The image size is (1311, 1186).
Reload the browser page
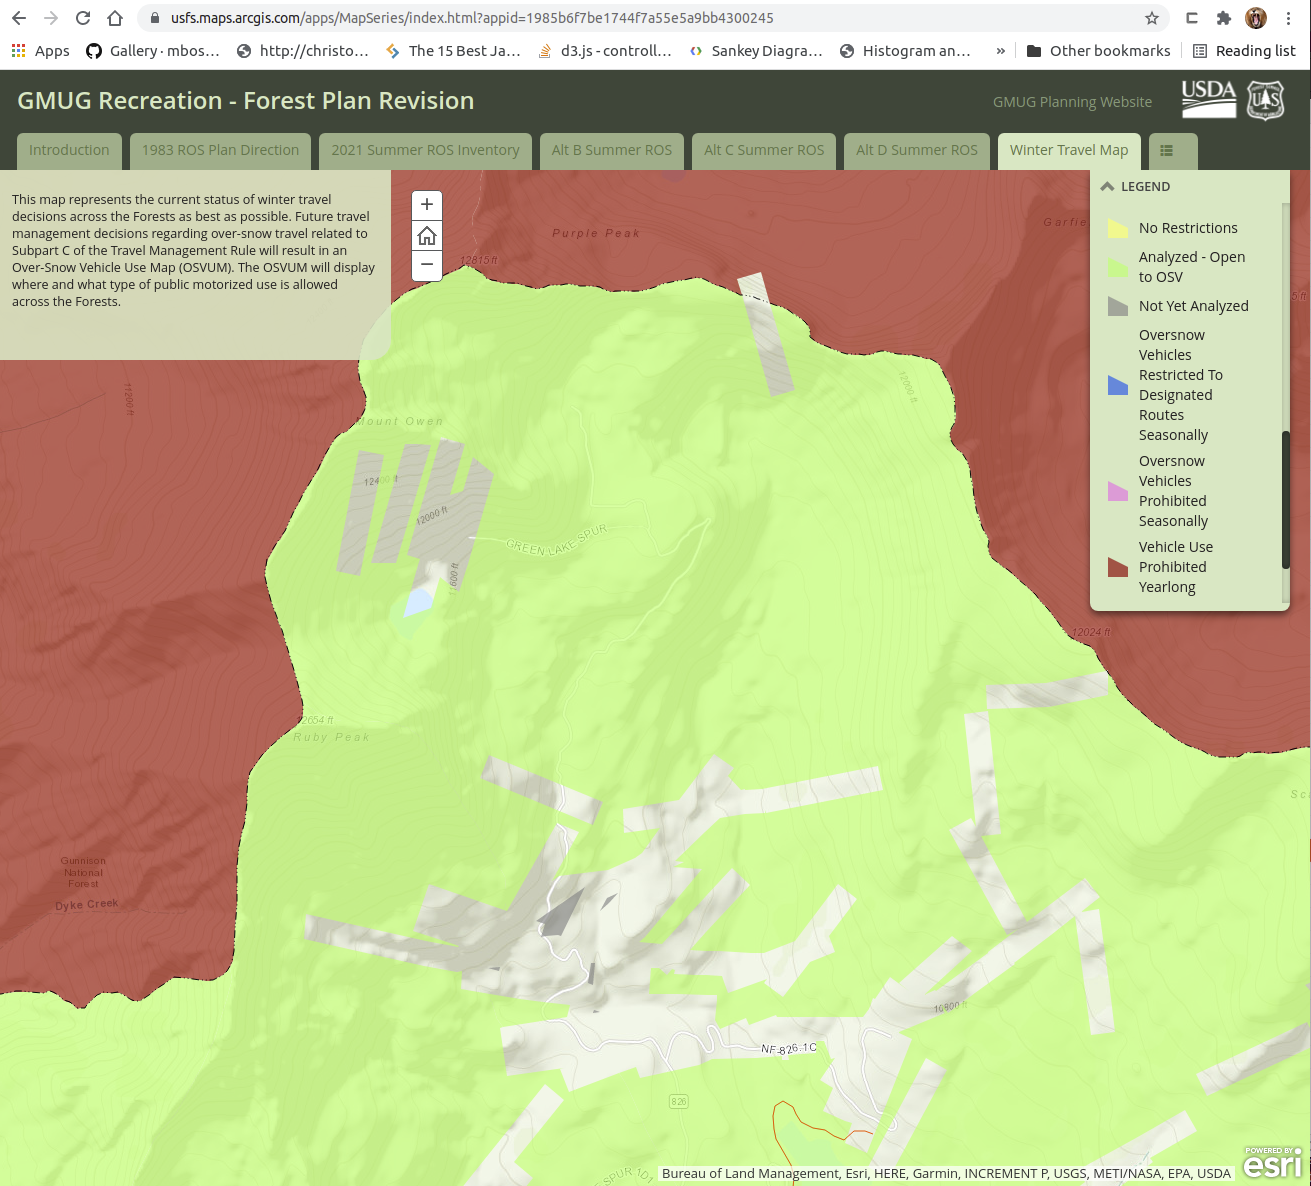[83, 18]
